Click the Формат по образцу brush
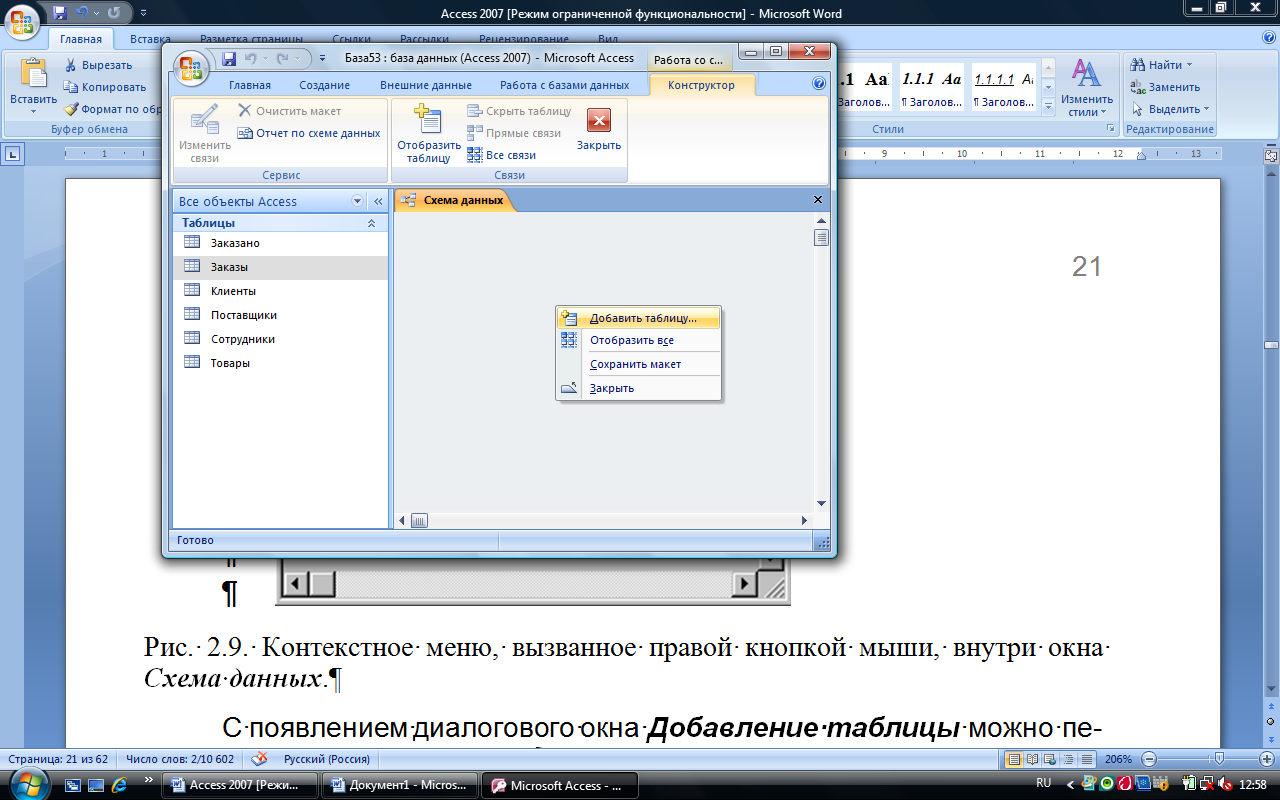This screenshot has height=800, width=1280. coord(72,109)
